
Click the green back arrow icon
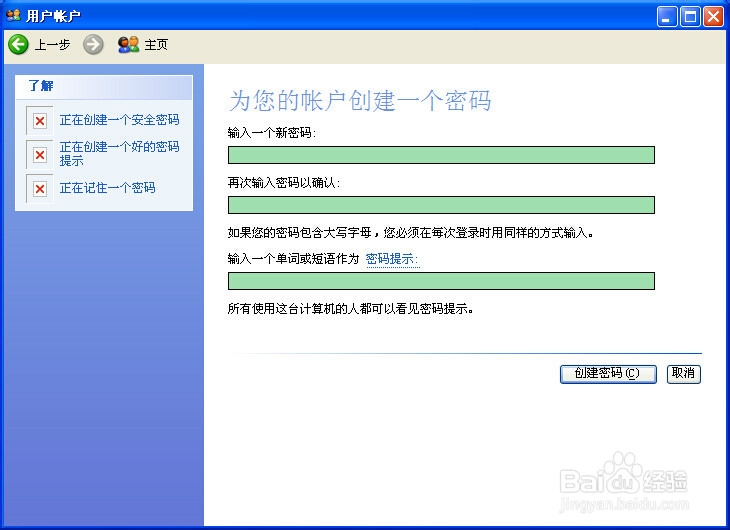tap(18, 45)
